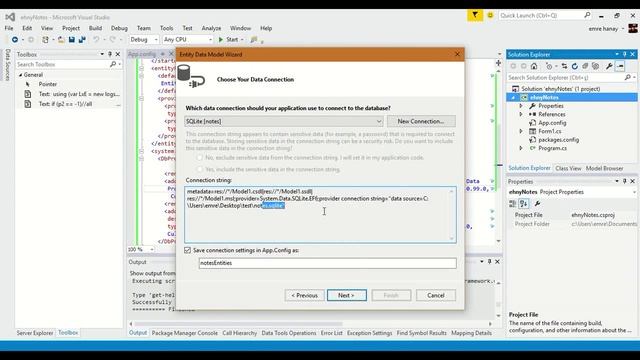Click the Undo toolbar icon
This screenshot has width=640, height=360.
[96, 40]
